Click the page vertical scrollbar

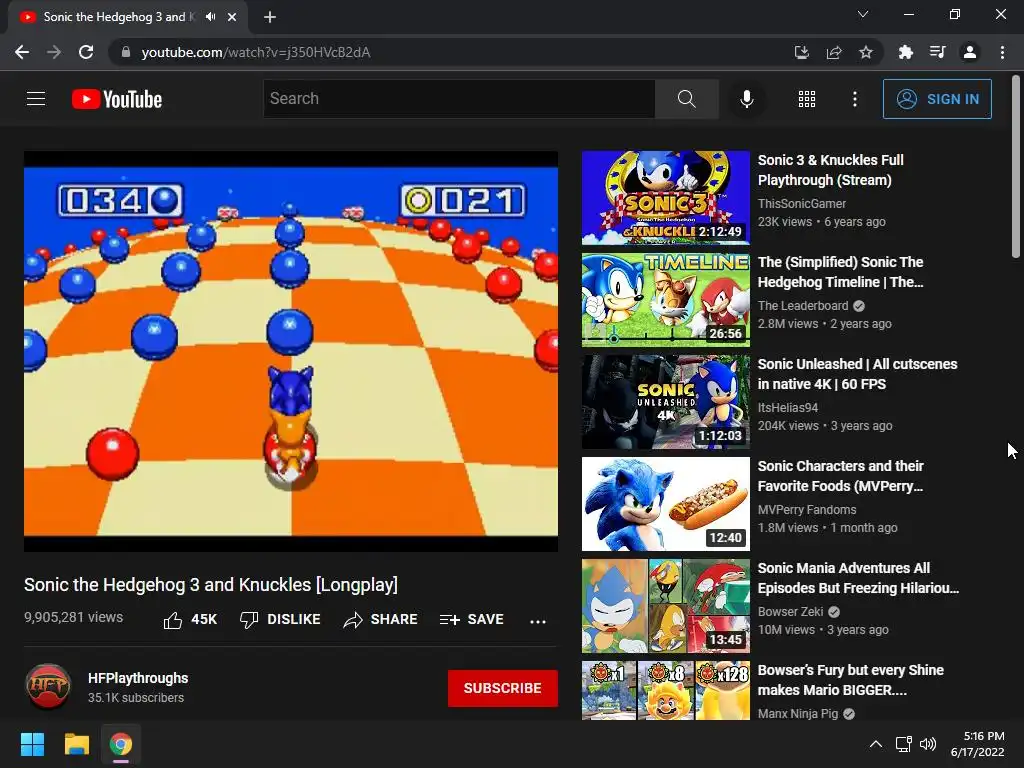coord(1016,167)
